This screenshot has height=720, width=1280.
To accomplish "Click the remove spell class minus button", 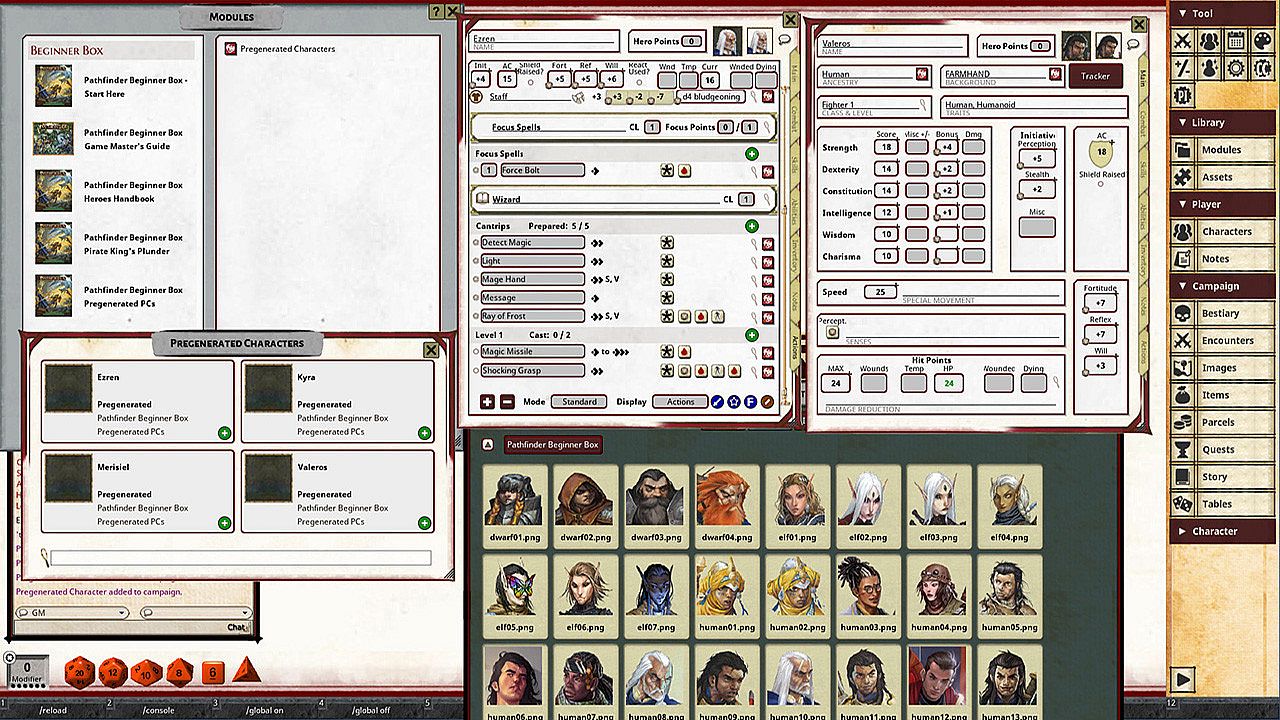I will coord(507,402).
